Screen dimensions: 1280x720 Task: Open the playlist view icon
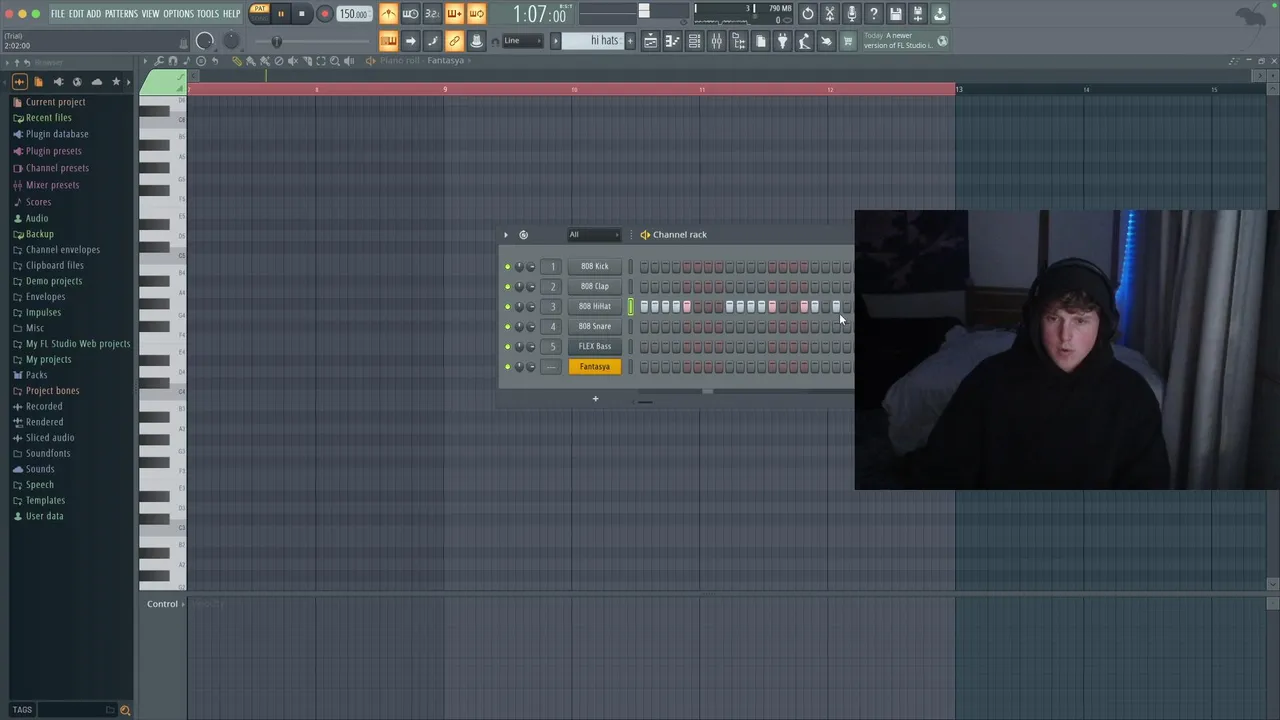(x=650, y=41)
